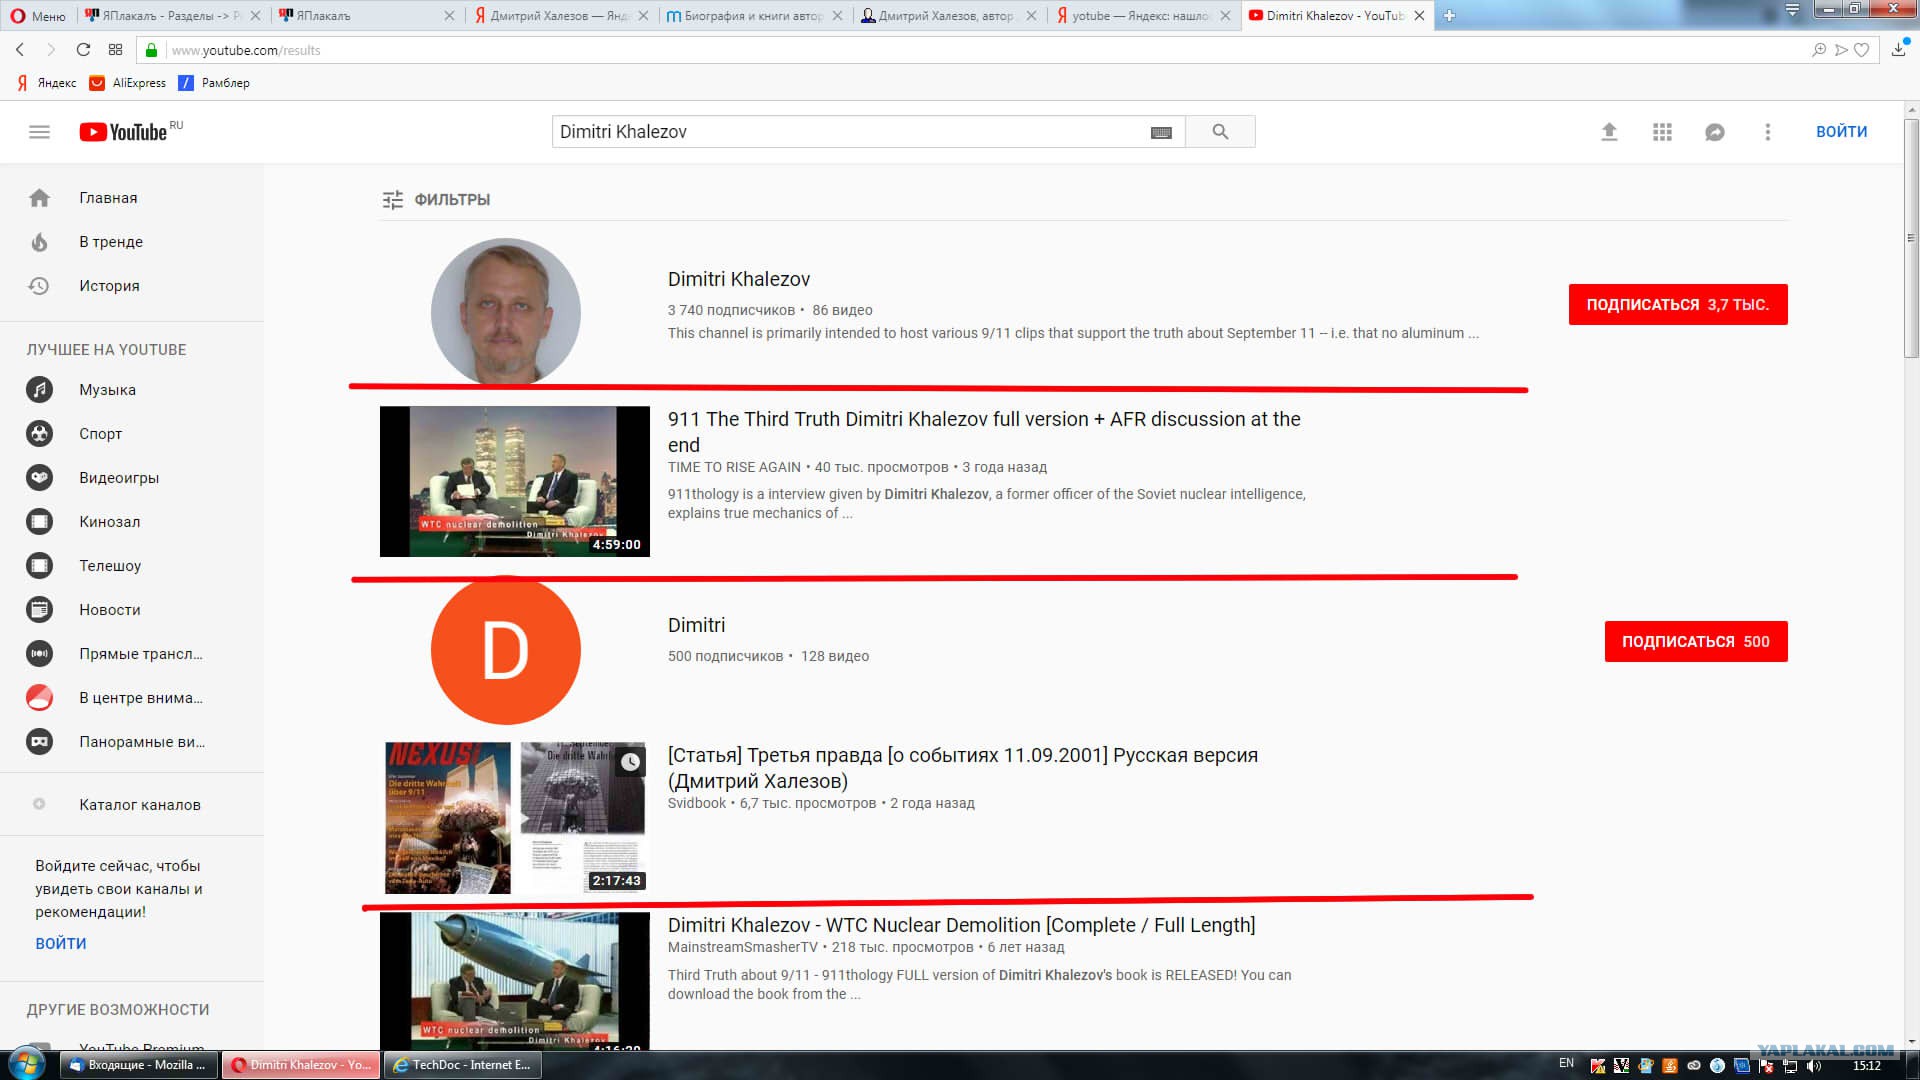The height and width of the screenshot is (1080, 1920).
Task: Click the ВОЙТИ link in the sidebar
Action: point(61,944)
